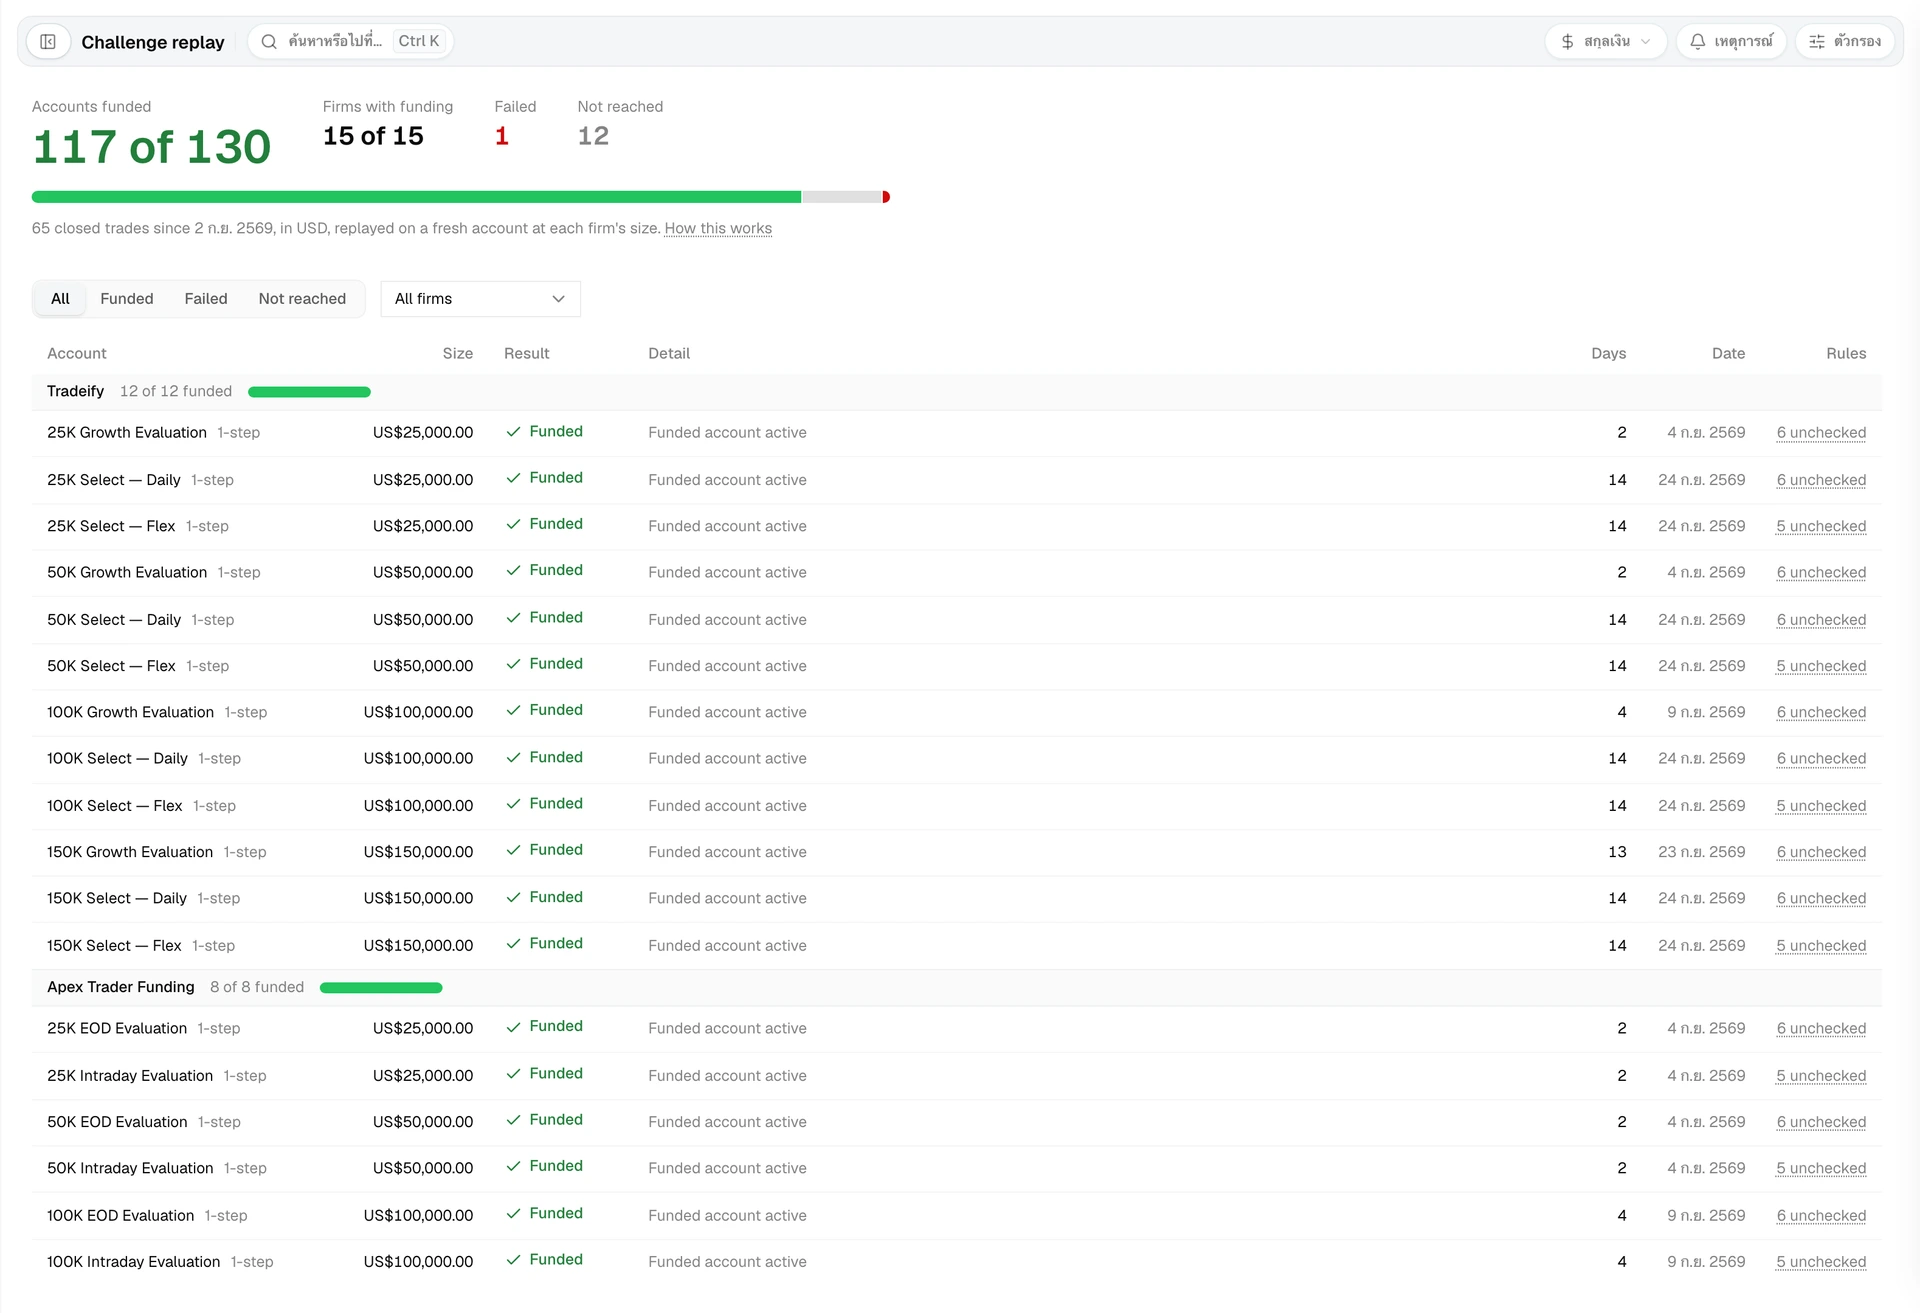This screenshot has height=1313, width=1920.
Task: Click the Not reached count of 12
Action: (x=593, y=137)
